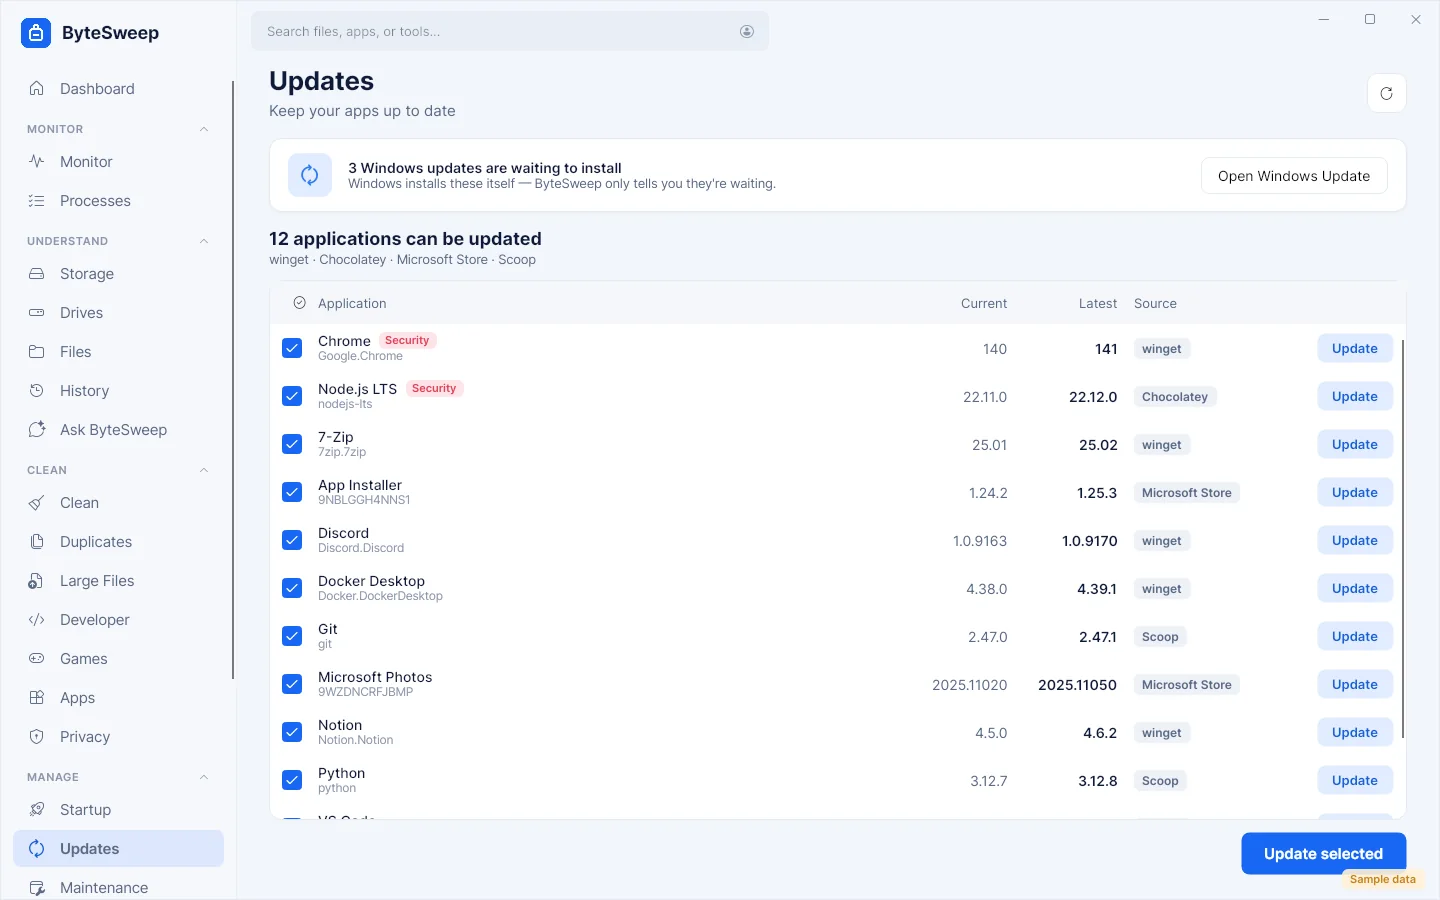Click the Storage icon in sidebar
The height and width of the screenshot is (900, 1440).
coord(37,273)
